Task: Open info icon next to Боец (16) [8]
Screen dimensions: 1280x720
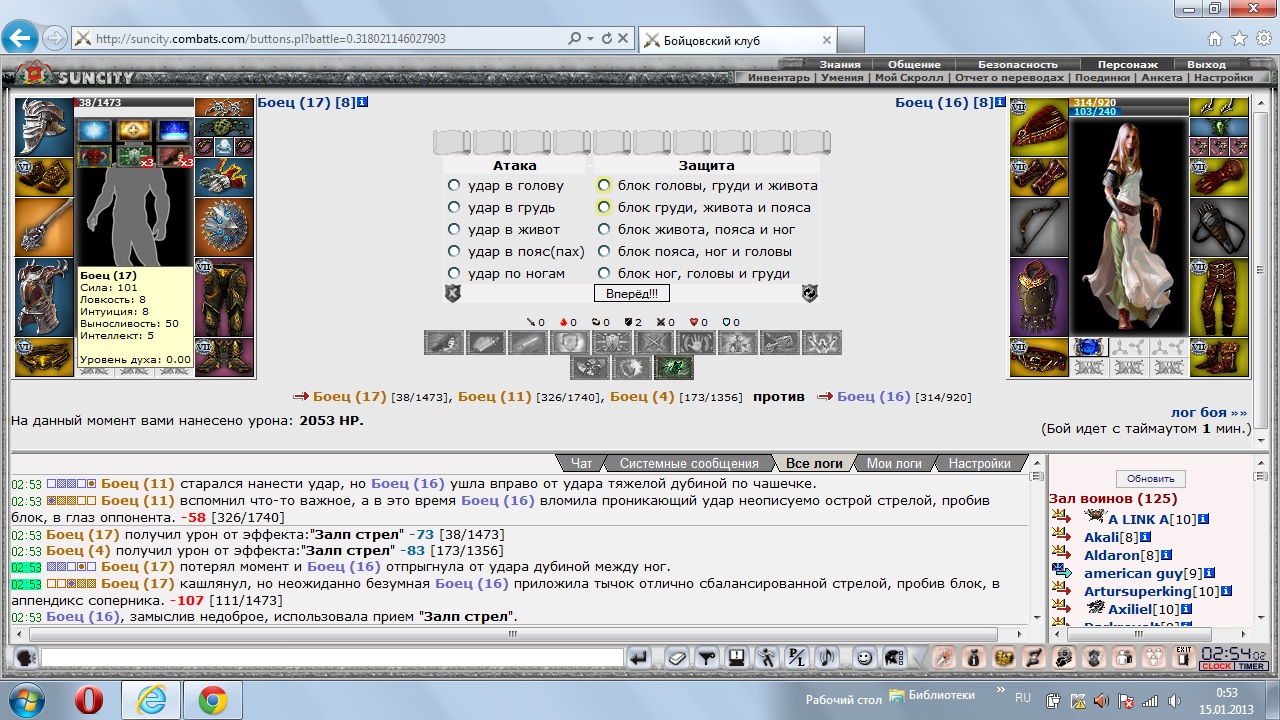Action: [x=1000, y=102]
